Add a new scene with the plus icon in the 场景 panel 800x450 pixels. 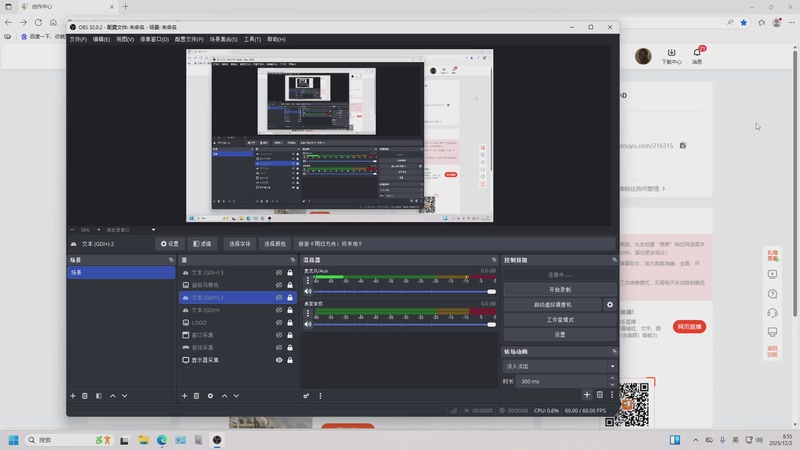[x=73, y=396]
